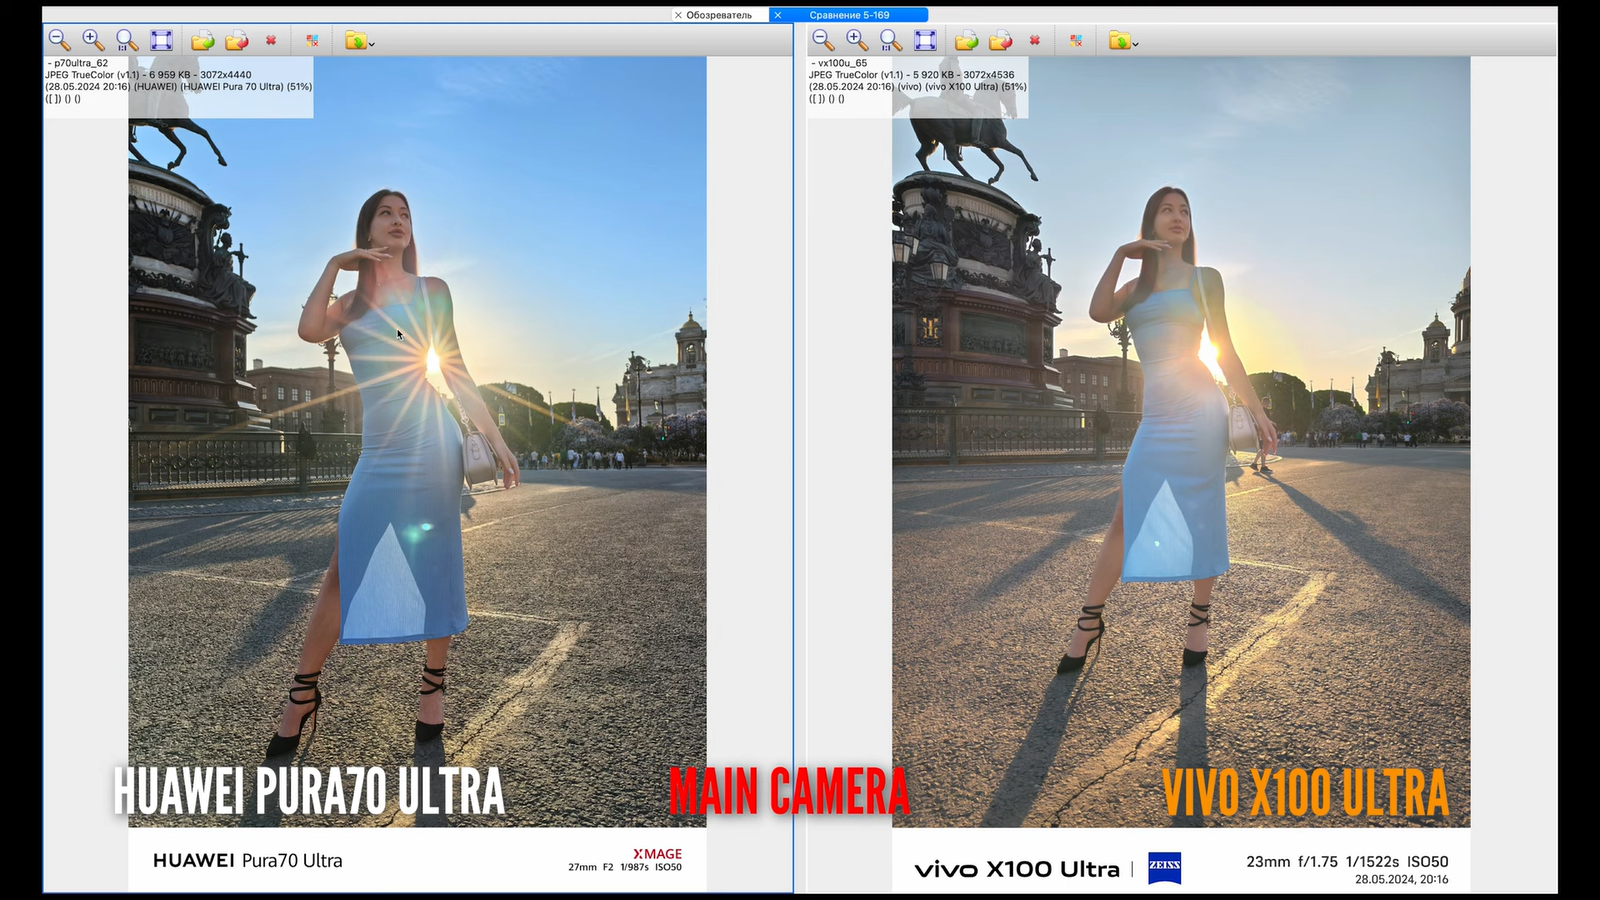Open left pane folder dropdown
This screenshot has height=900, width=1600.
360,41
